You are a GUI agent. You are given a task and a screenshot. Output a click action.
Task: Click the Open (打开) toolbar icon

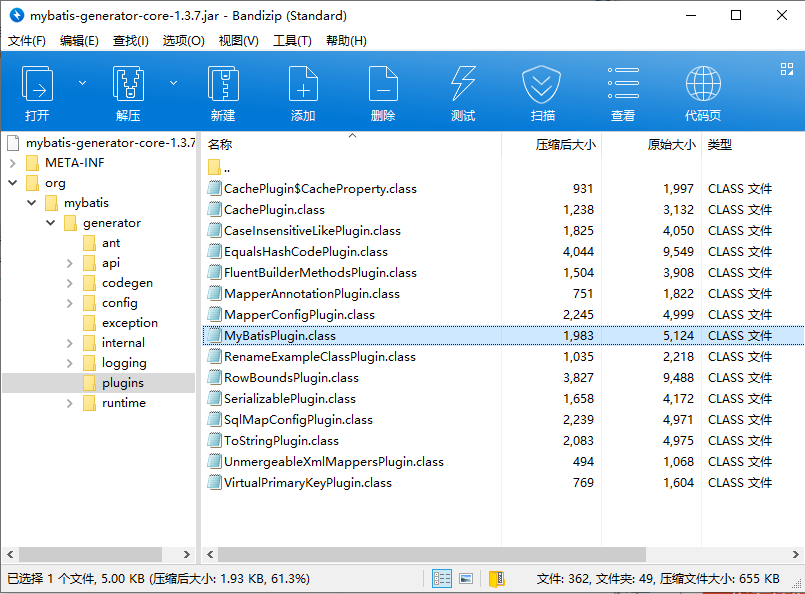[37, 84]
